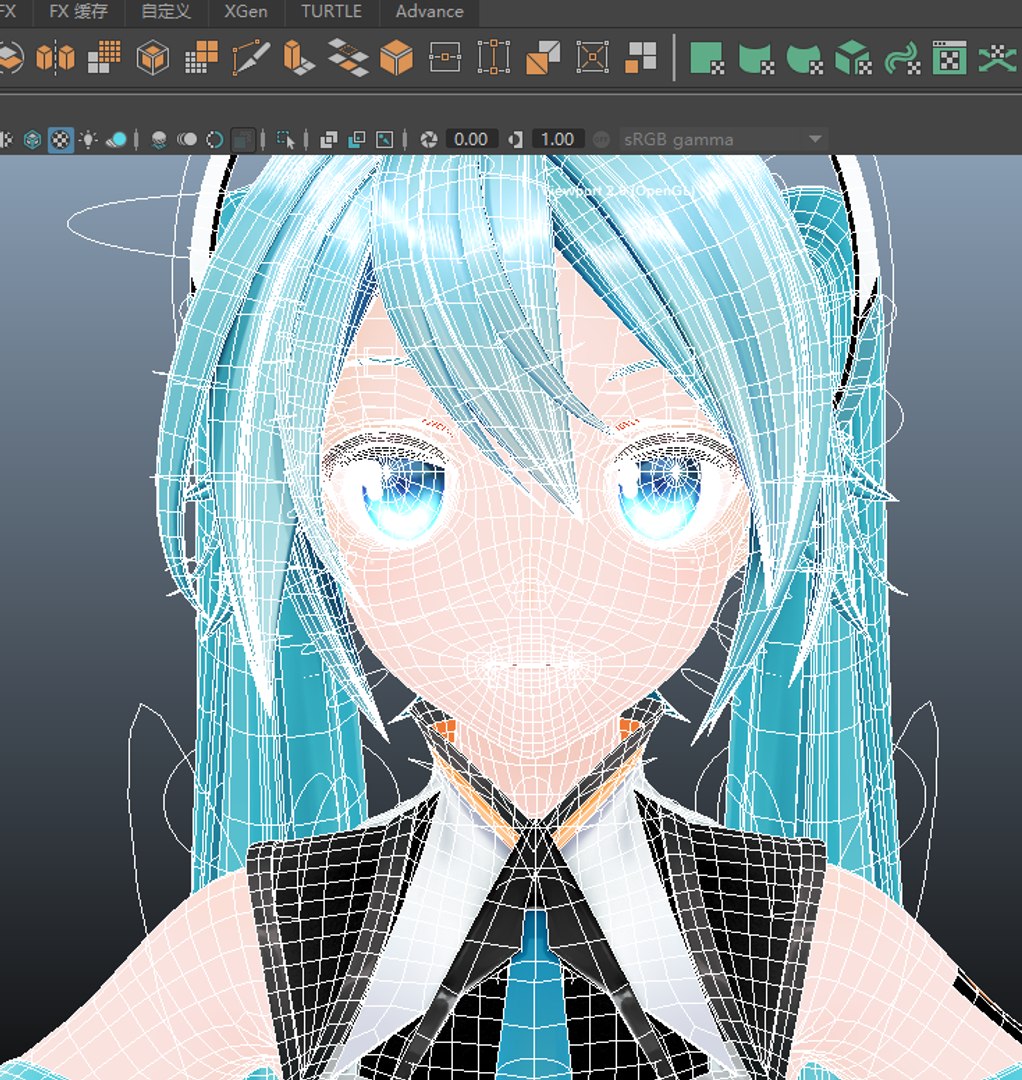The height and width of the screenshot is (1080, 1022).
Task: Click the gamma icon beside 1.00
Action: [515, 140]
